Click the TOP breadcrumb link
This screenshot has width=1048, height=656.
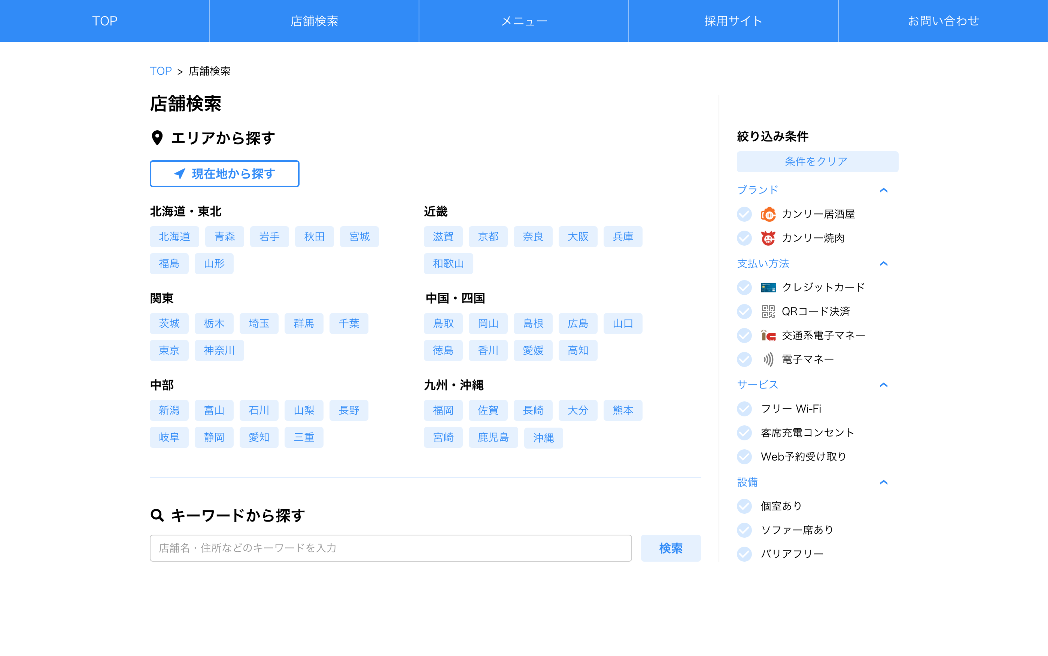[160, 71]
